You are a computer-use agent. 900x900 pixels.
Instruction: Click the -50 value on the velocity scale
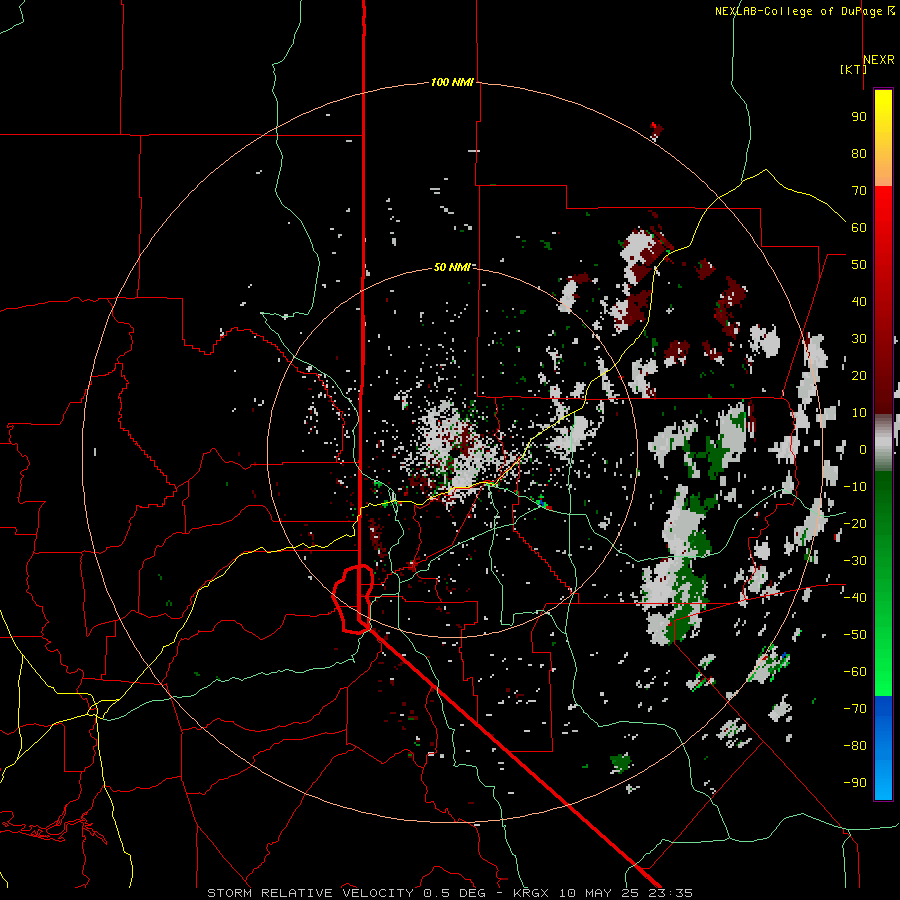tap(855, 635)
